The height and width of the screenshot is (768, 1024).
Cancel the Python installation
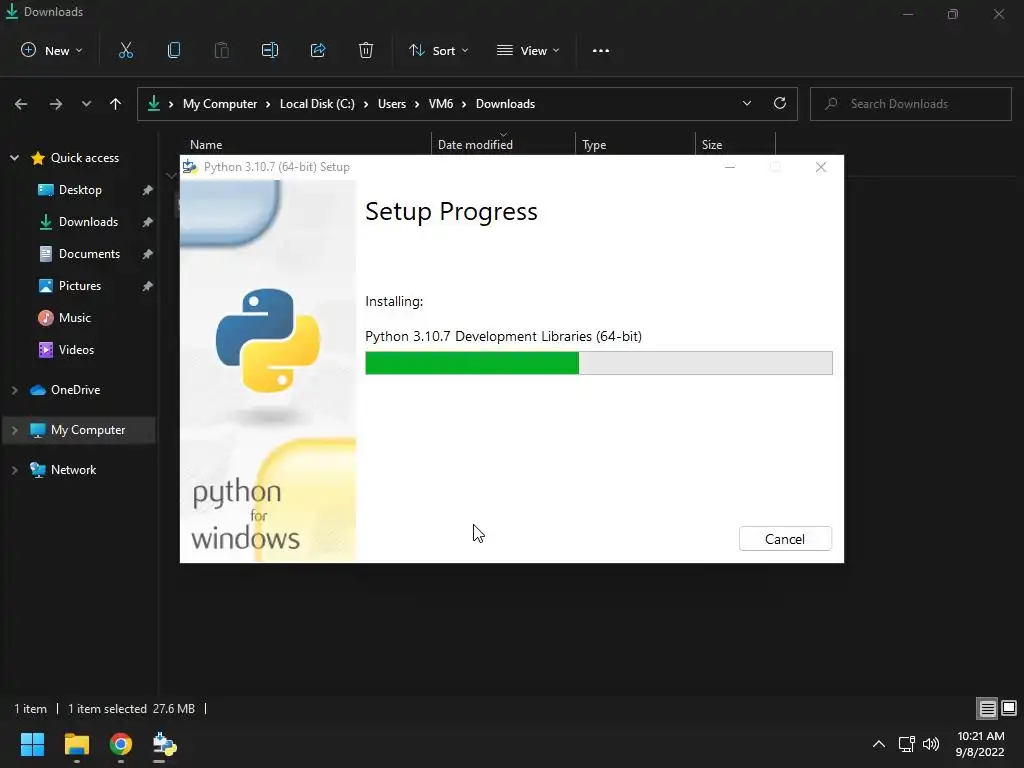[785, 539]
